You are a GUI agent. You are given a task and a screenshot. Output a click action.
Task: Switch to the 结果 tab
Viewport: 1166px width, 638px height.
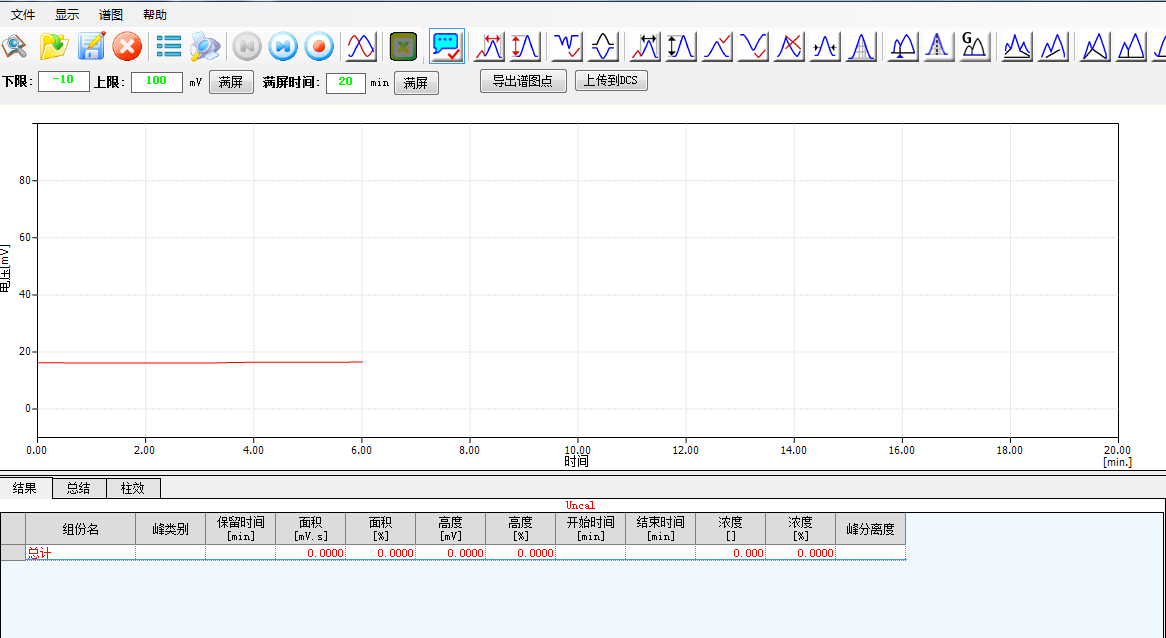tap(25, 489)
